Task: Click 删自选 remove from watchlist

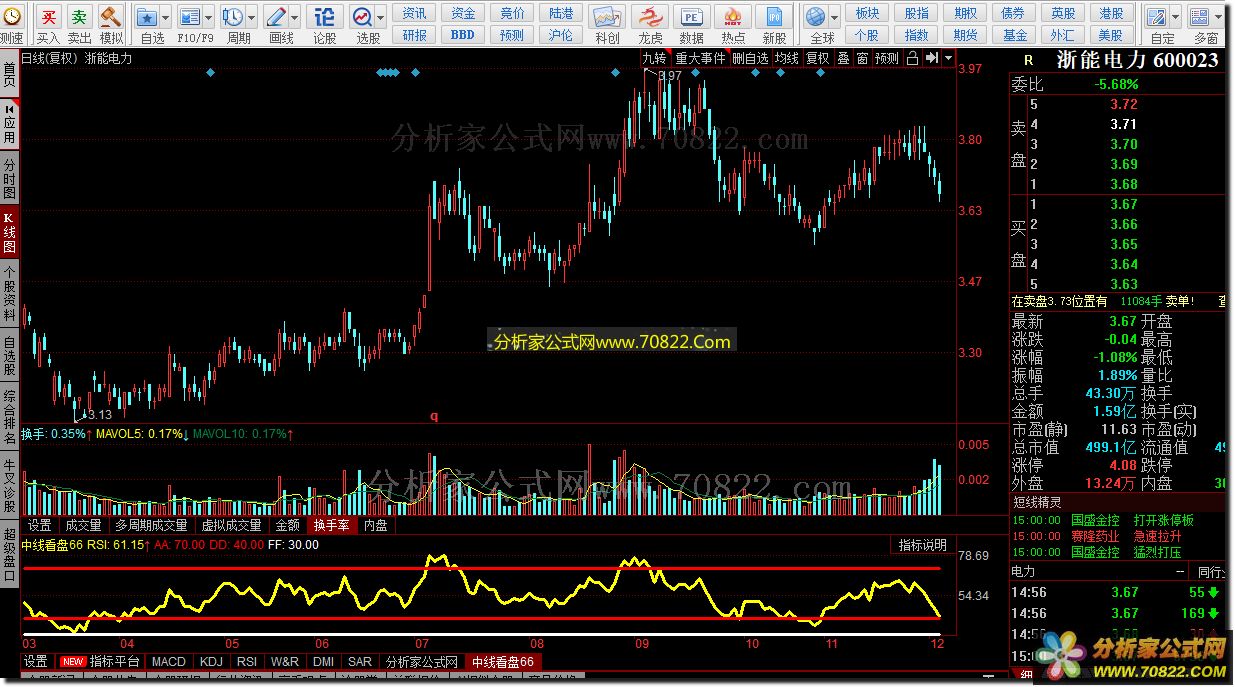Action: pyautogui.click(x=750, y=58)
